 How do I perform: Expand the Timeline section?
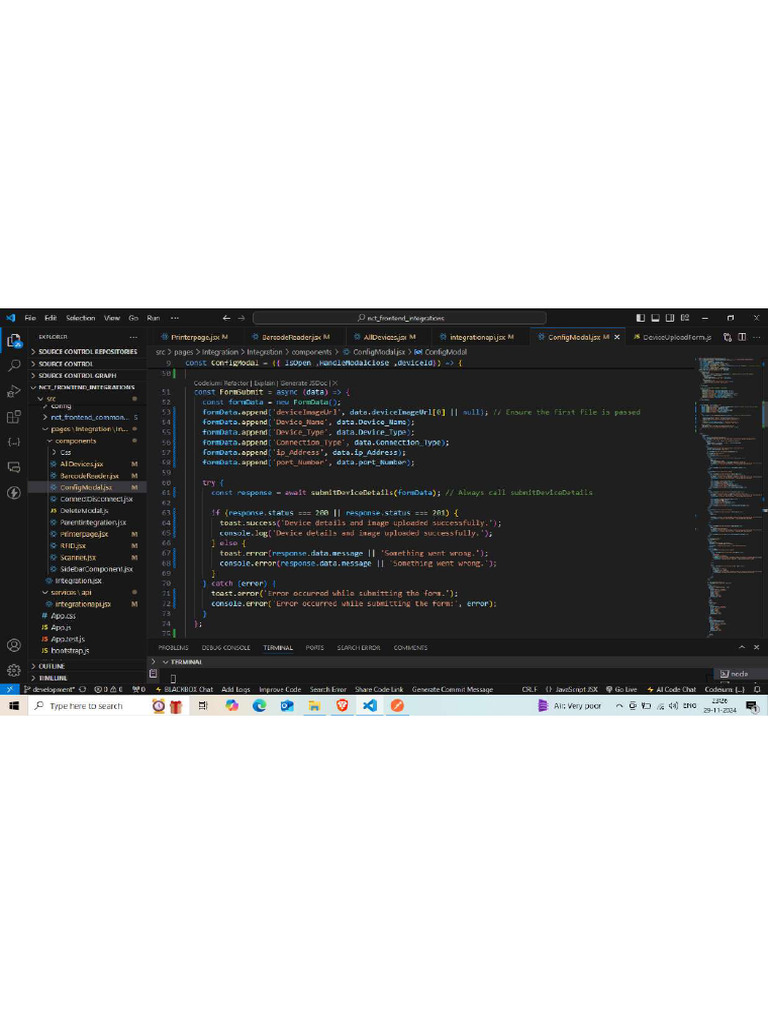tap(87, 678)
